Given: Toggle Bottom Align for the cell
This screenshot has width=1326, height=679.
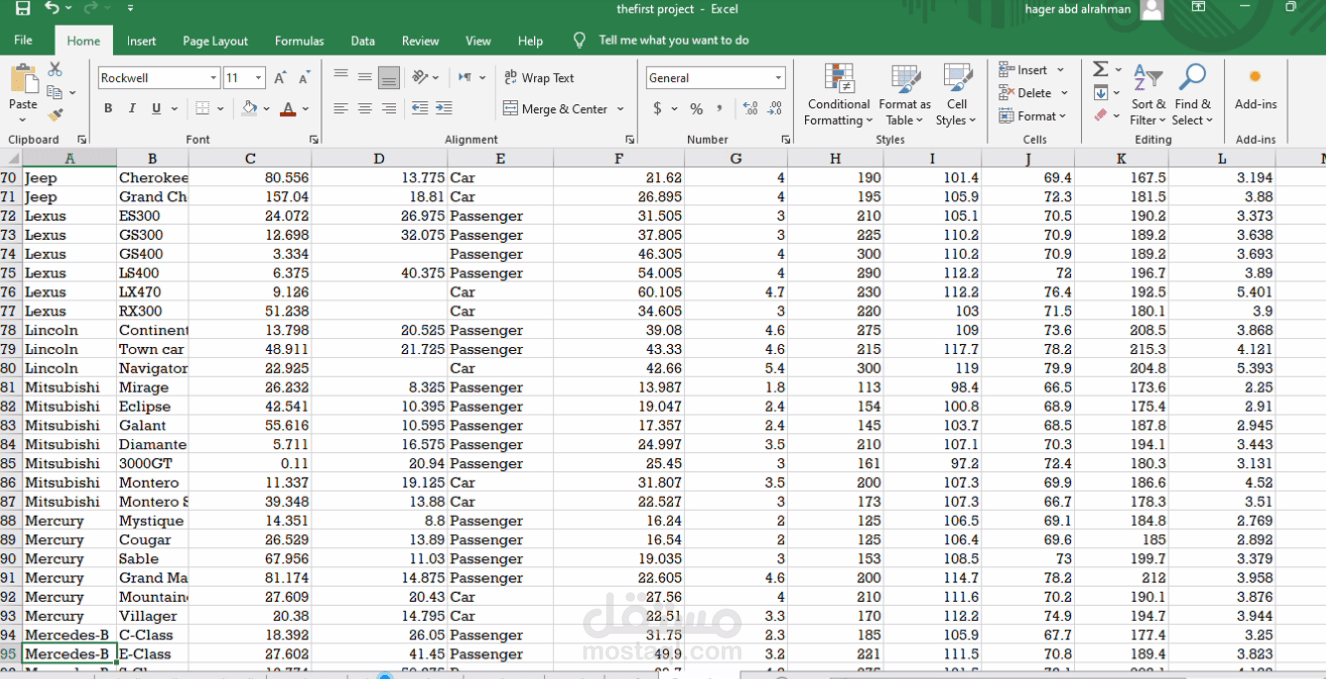Looking at the screenshot, I should [389, 77].
